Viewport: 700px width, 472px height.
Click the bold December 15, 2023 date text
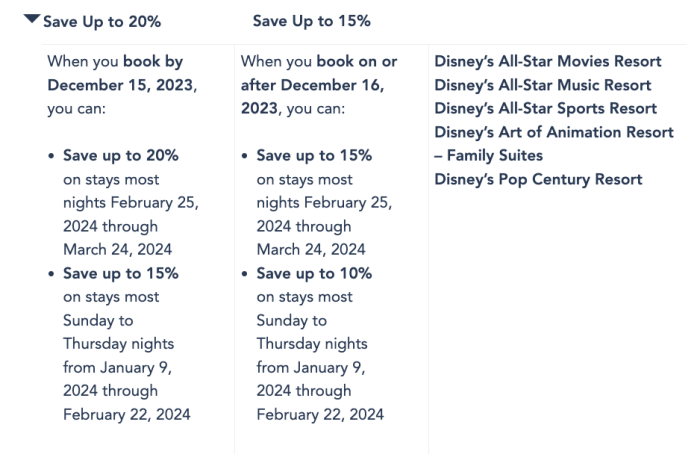[121, 86]
